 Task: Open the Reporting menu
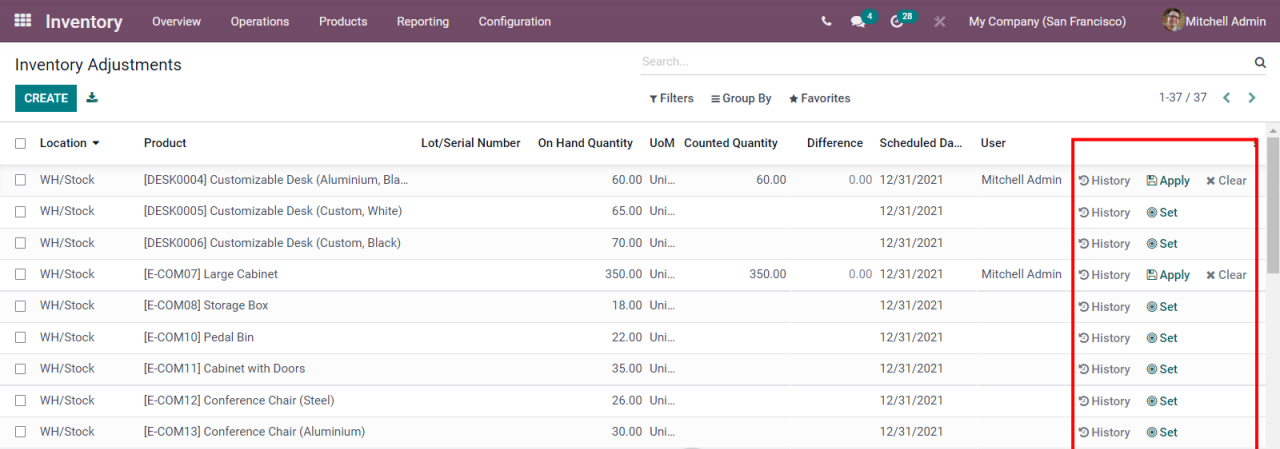point(423,21)
